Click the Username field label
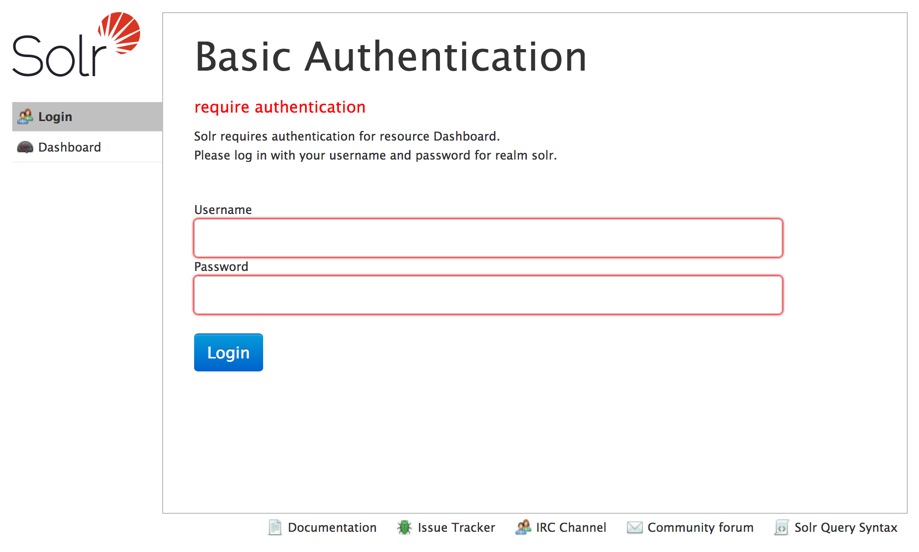 click(x=223, y=210)
